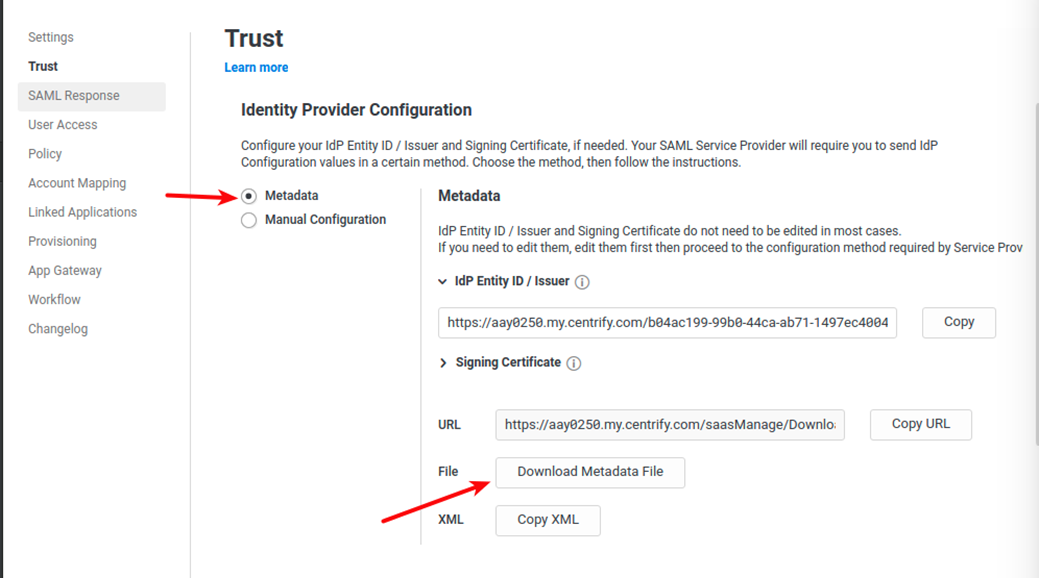Viewport: 1039px width, 578px height.
Task: Expand the Signing Certificate section
Action: [444, 363]
